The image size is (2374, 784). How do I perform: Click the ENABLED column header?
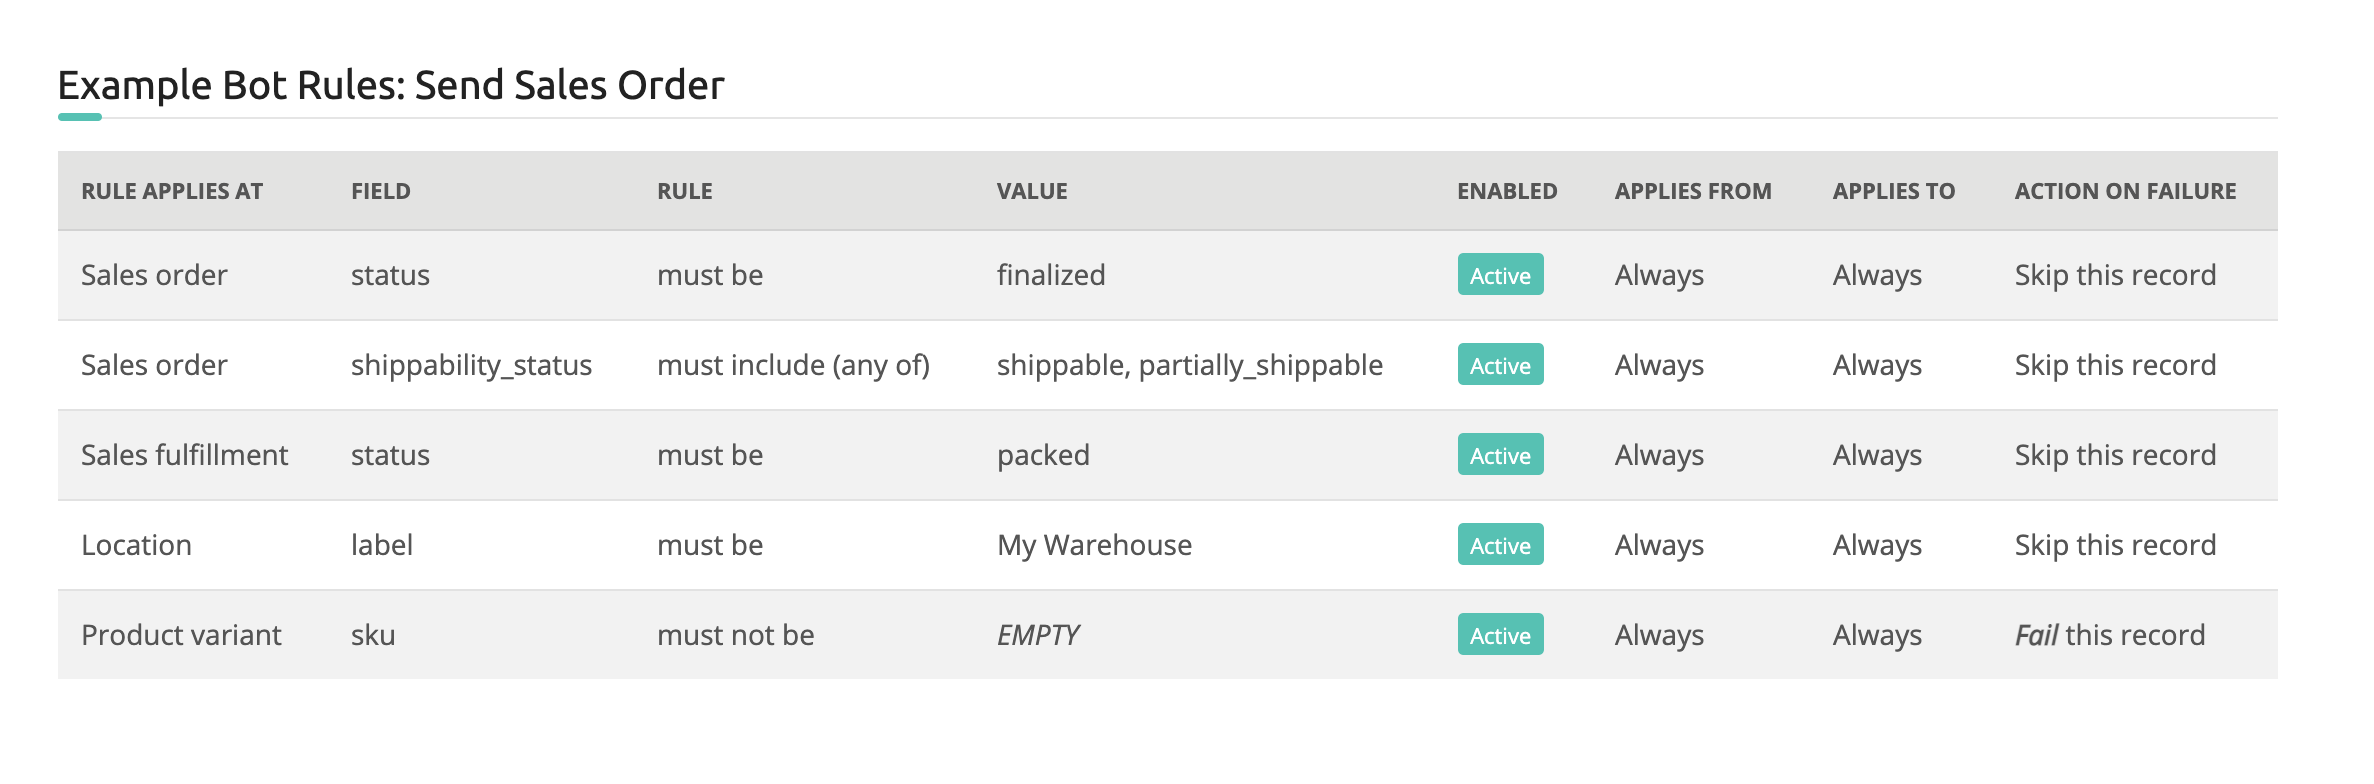click(1507, 191)
